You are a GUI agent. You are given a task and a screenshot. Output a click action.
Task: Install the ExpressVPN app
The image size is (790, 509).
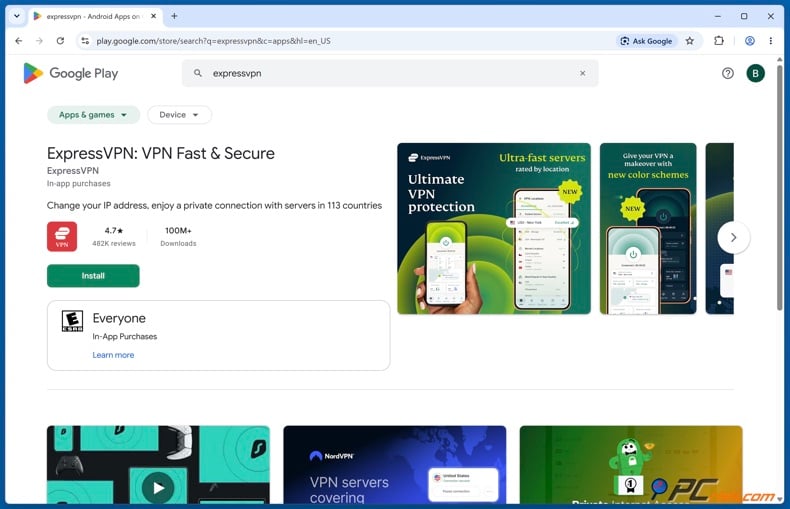pos(93,276)
